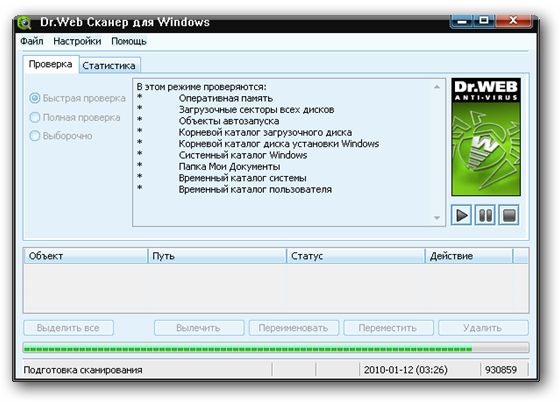The width and height of the screenshot is (560, 402).
Task: Click the Вылечить button
Action: point(199,328)
